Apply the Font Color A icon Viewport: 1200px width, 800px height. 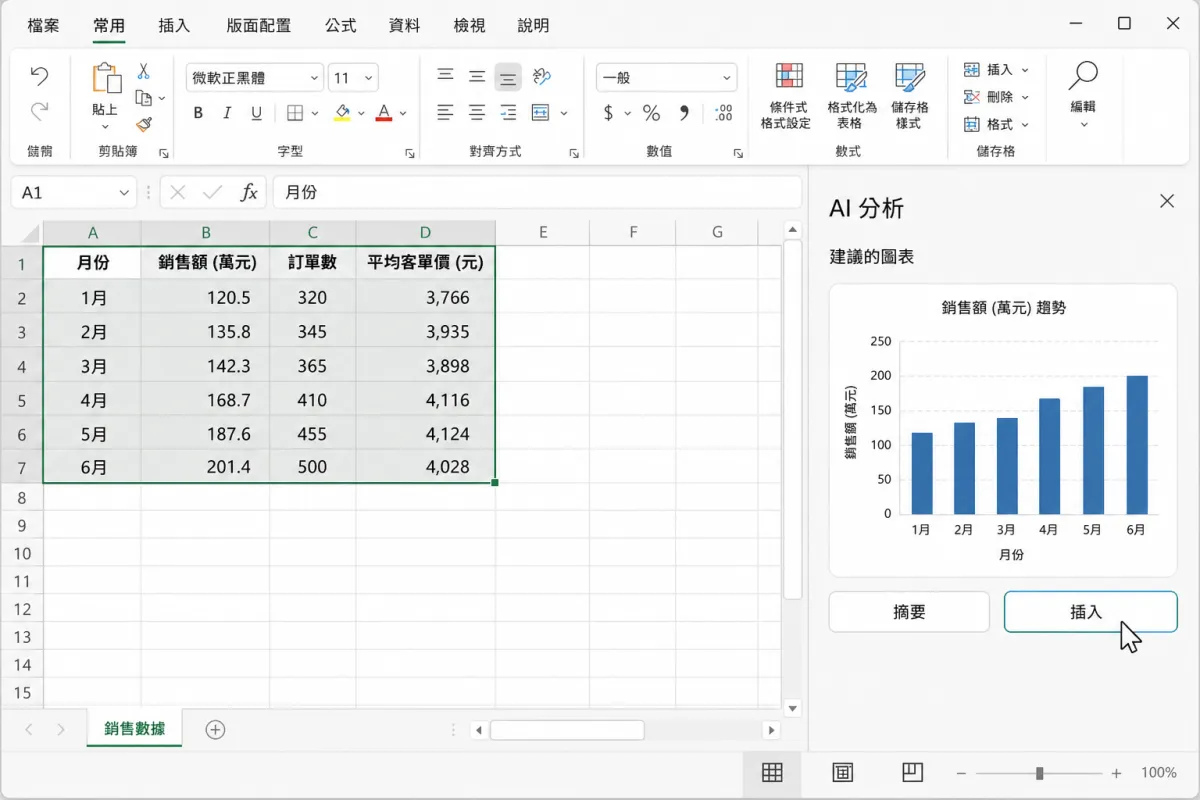click(383, 113)
